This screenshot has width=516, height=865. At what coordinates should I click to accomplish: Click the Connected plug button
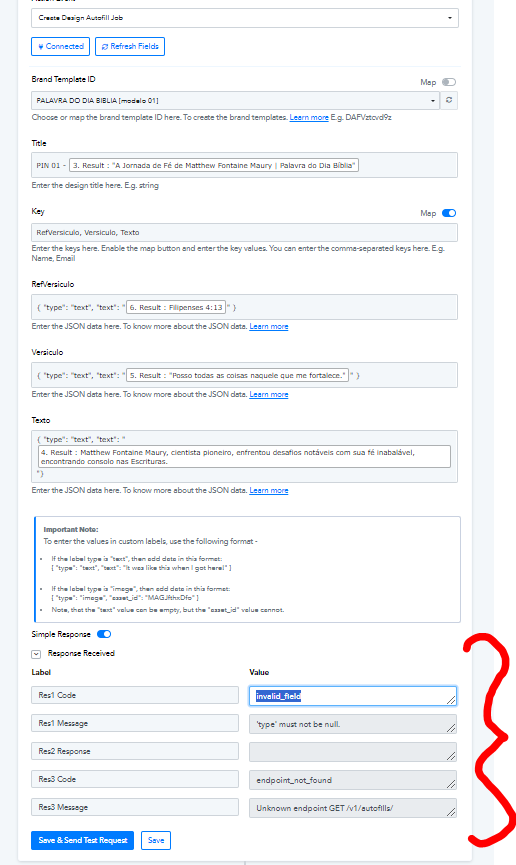pyautogui.click(x=60, y=46)
